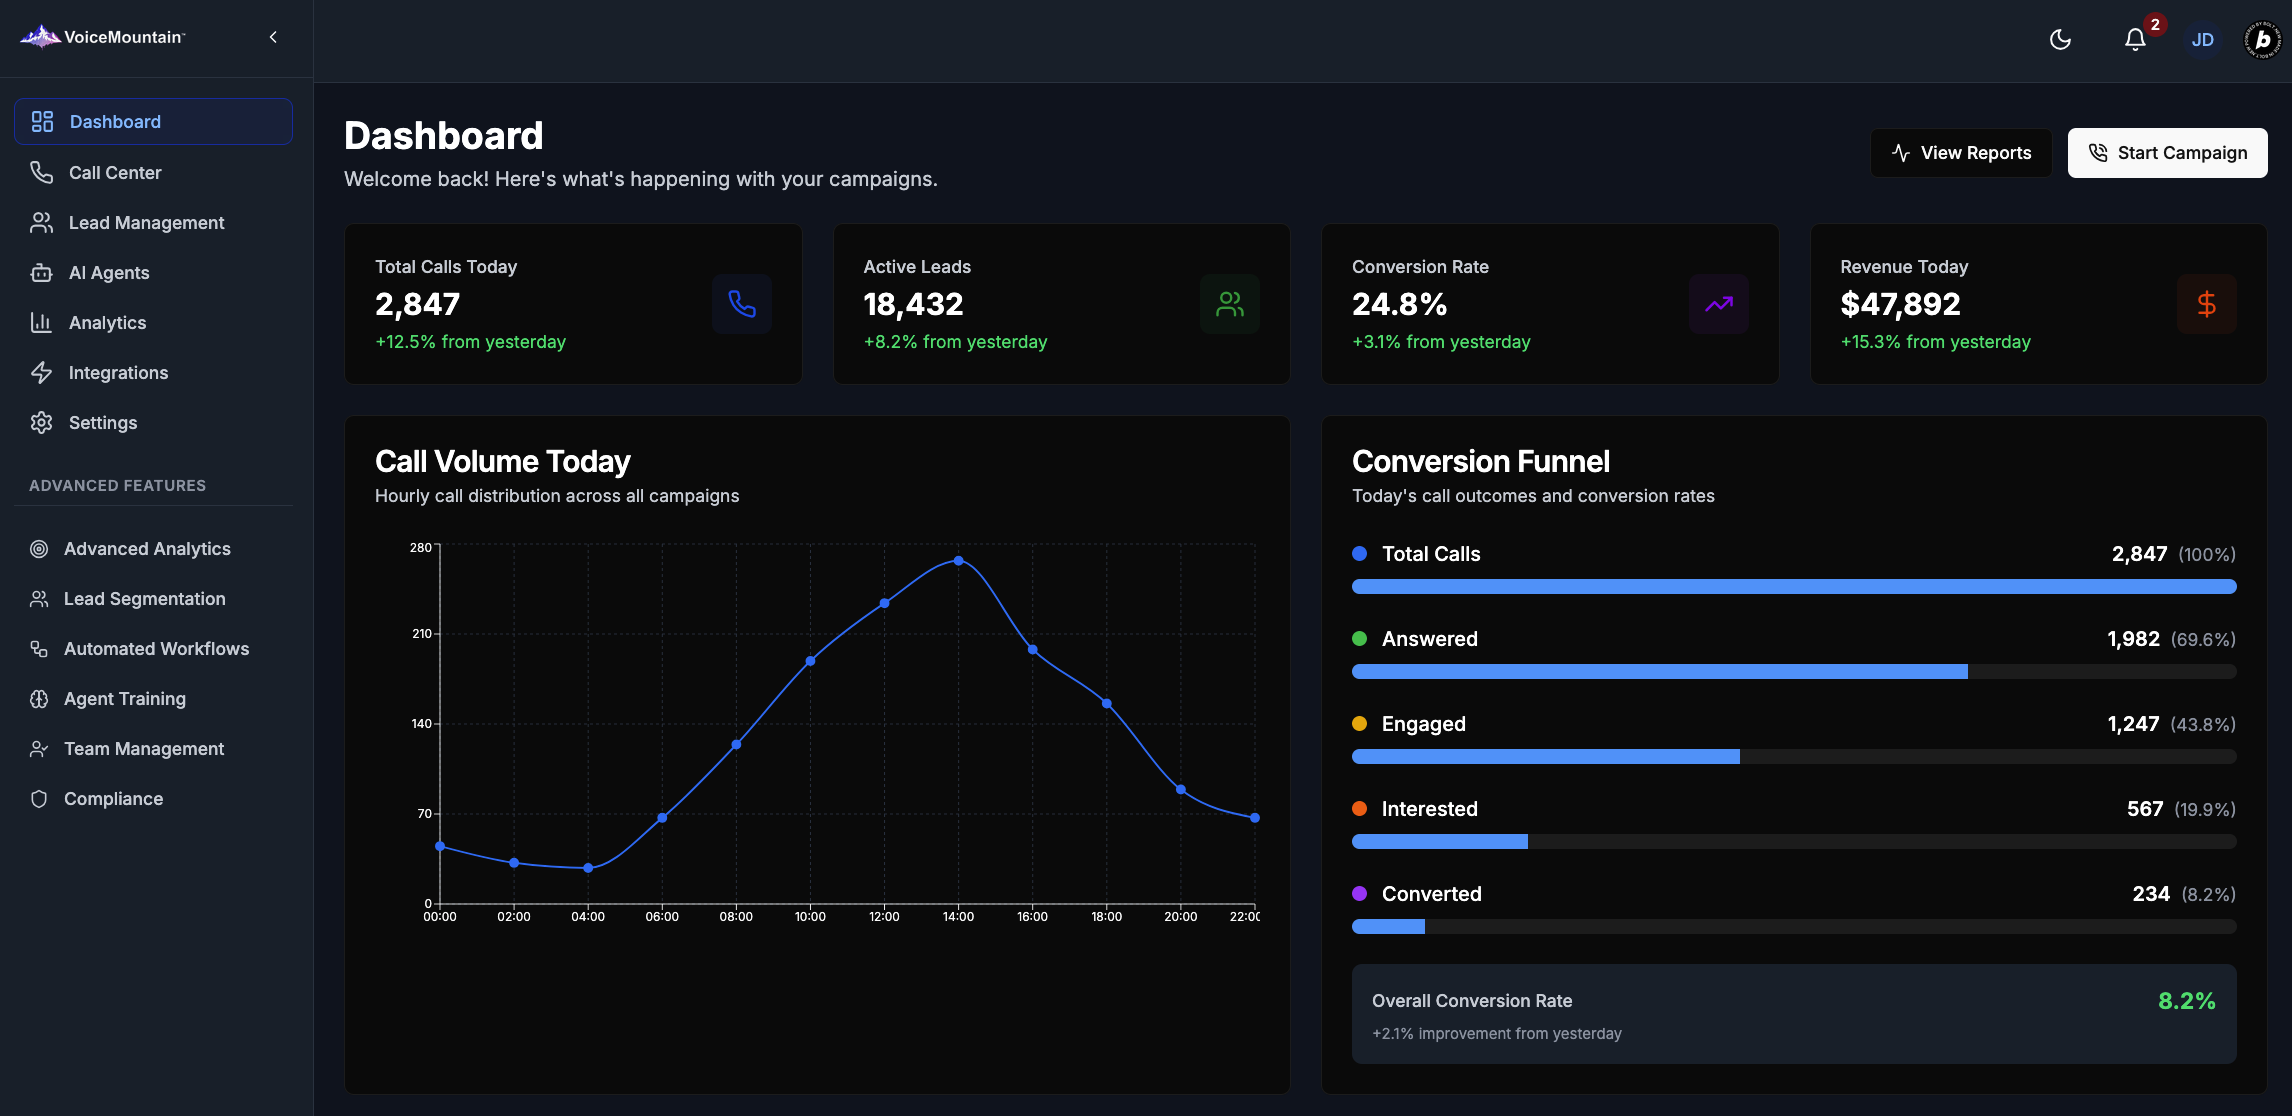
Task: Click the VoiceMountain logo
Action: coord(103,37)
